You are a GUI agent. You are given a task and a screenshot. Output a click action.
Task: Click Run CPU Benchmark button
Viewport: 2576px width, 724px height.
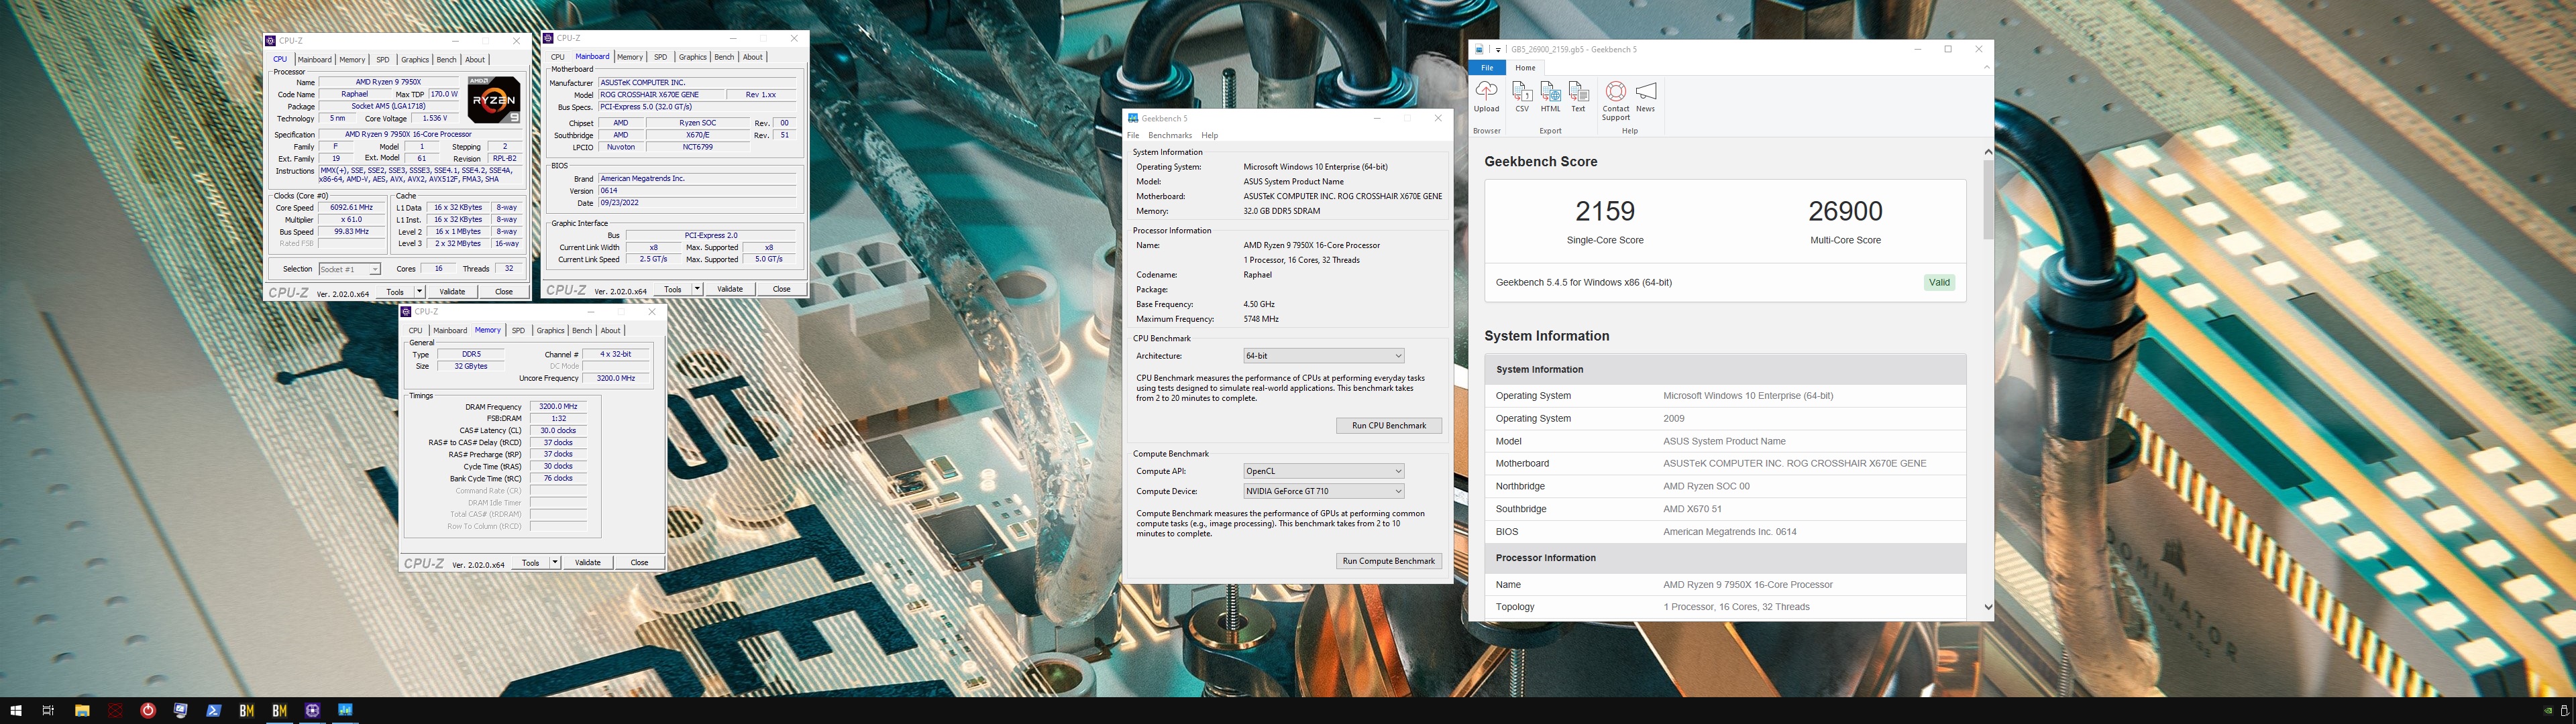(x=1389, y=426)
